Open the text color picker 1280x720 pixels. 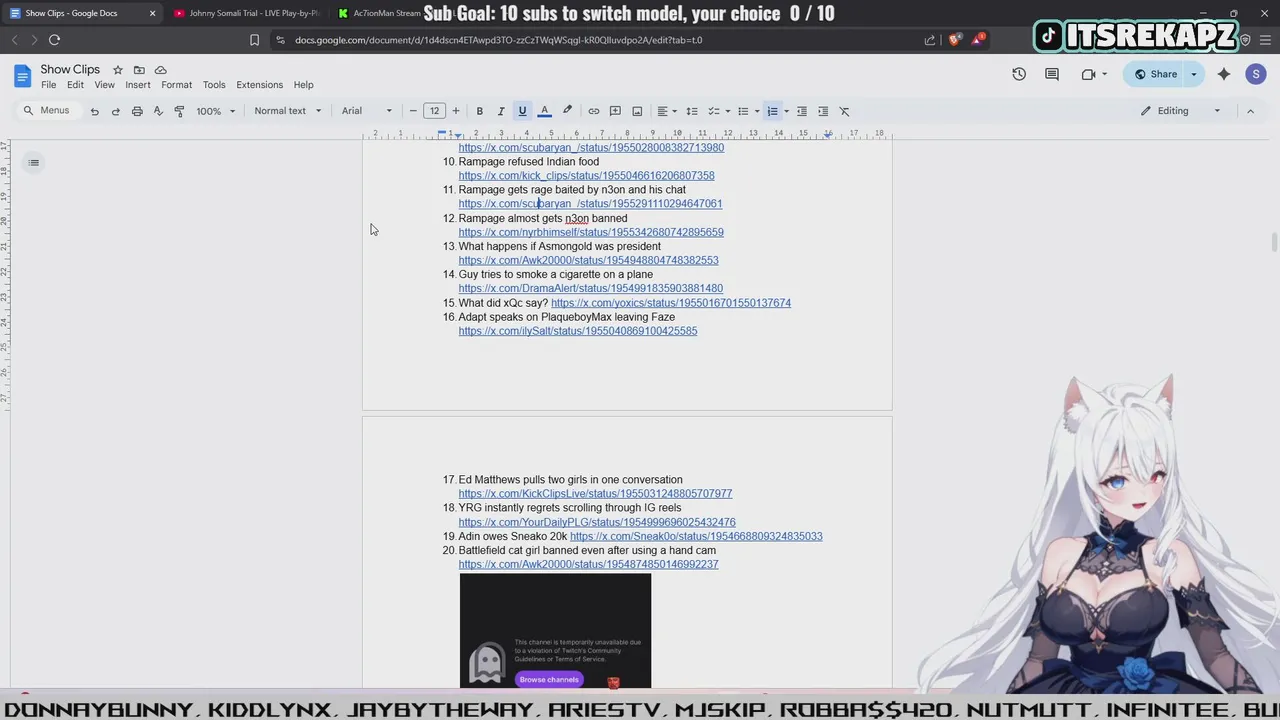[544, 111]
